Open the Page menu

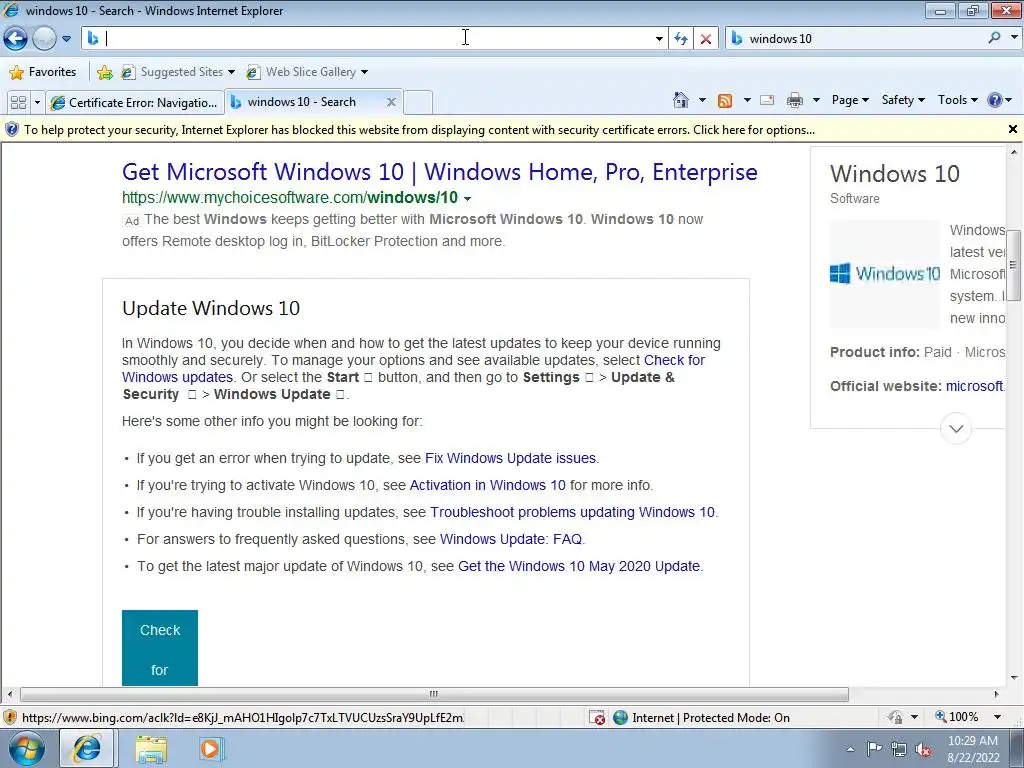point(850,100)
